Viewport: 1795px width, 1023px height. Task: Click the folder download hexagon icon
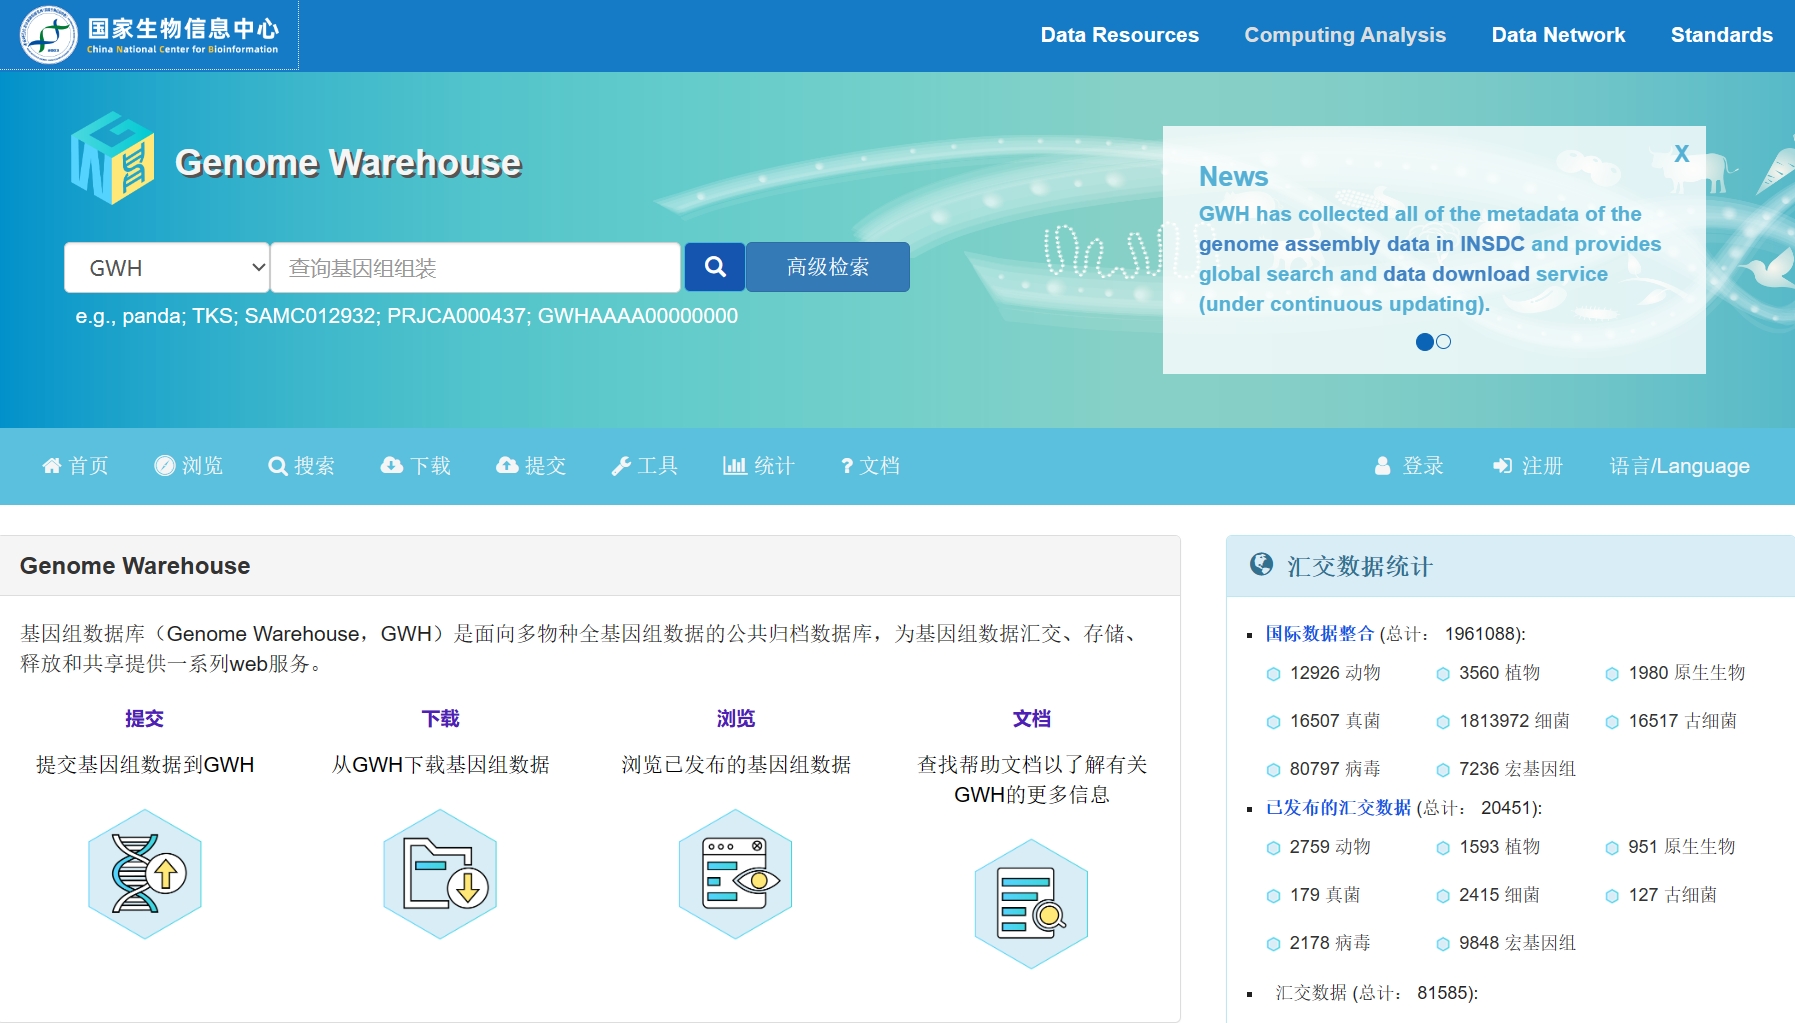coord(441,874)
